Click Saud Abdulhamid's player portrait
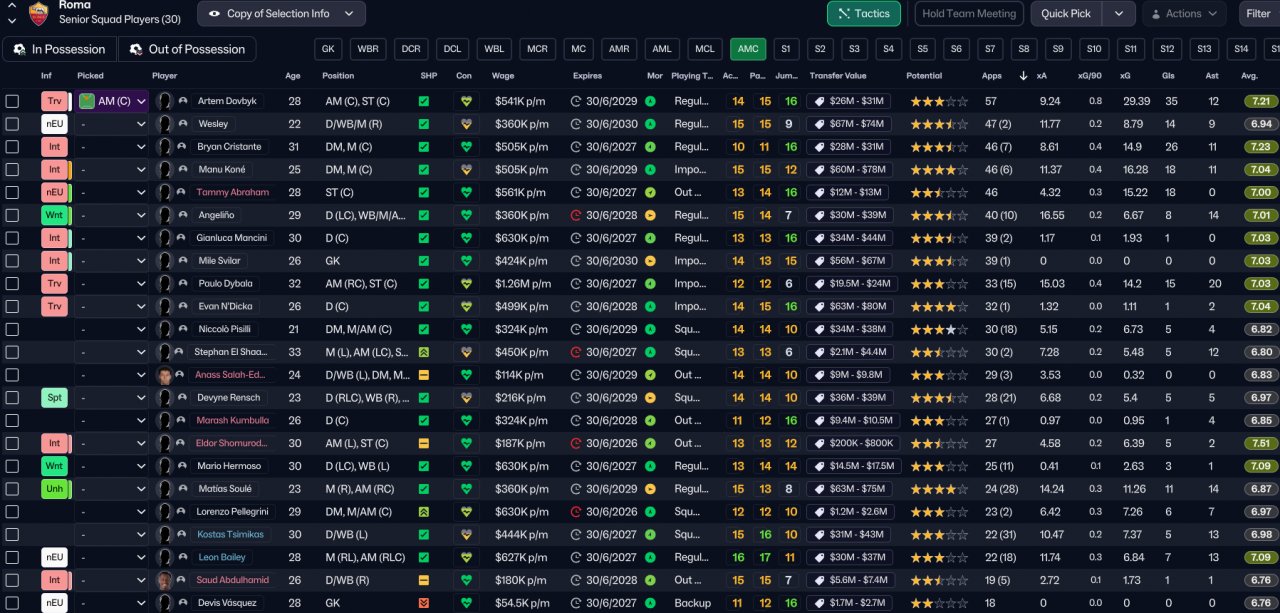 (x=165, y=580)
